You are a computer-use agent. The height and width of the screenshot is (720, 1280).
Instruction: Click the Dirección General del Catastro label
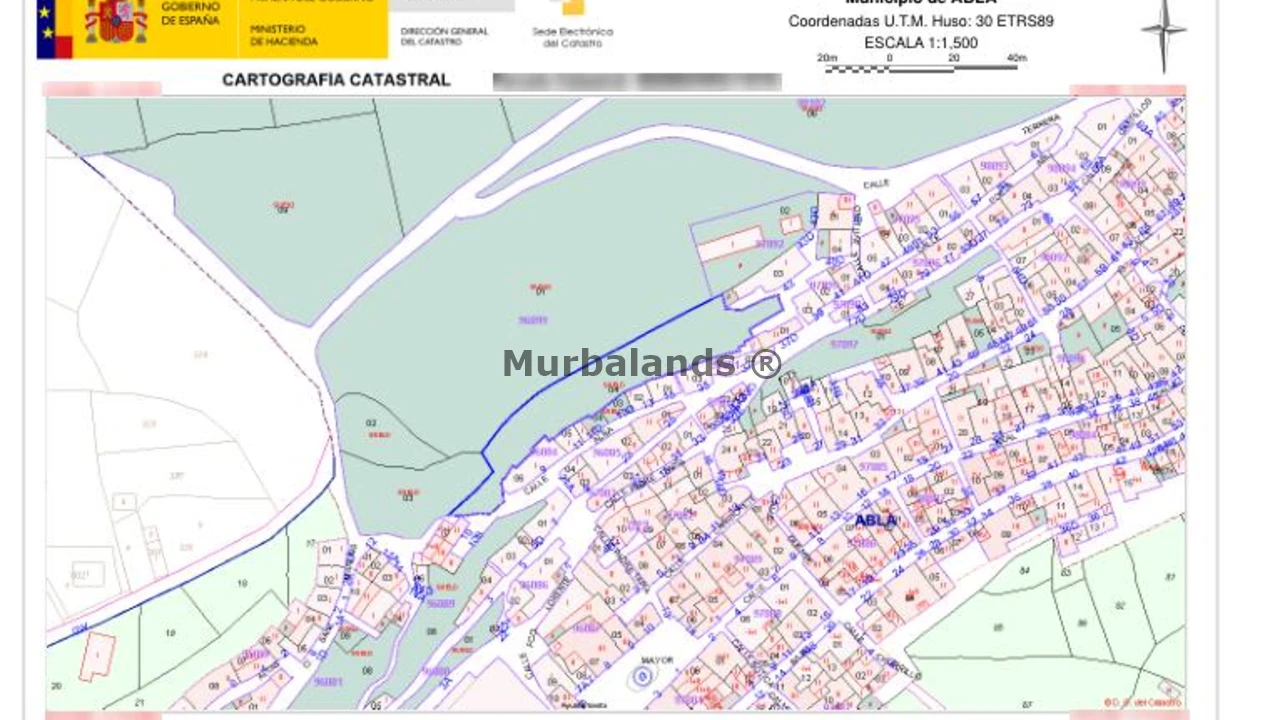click(x=444, y=36)
